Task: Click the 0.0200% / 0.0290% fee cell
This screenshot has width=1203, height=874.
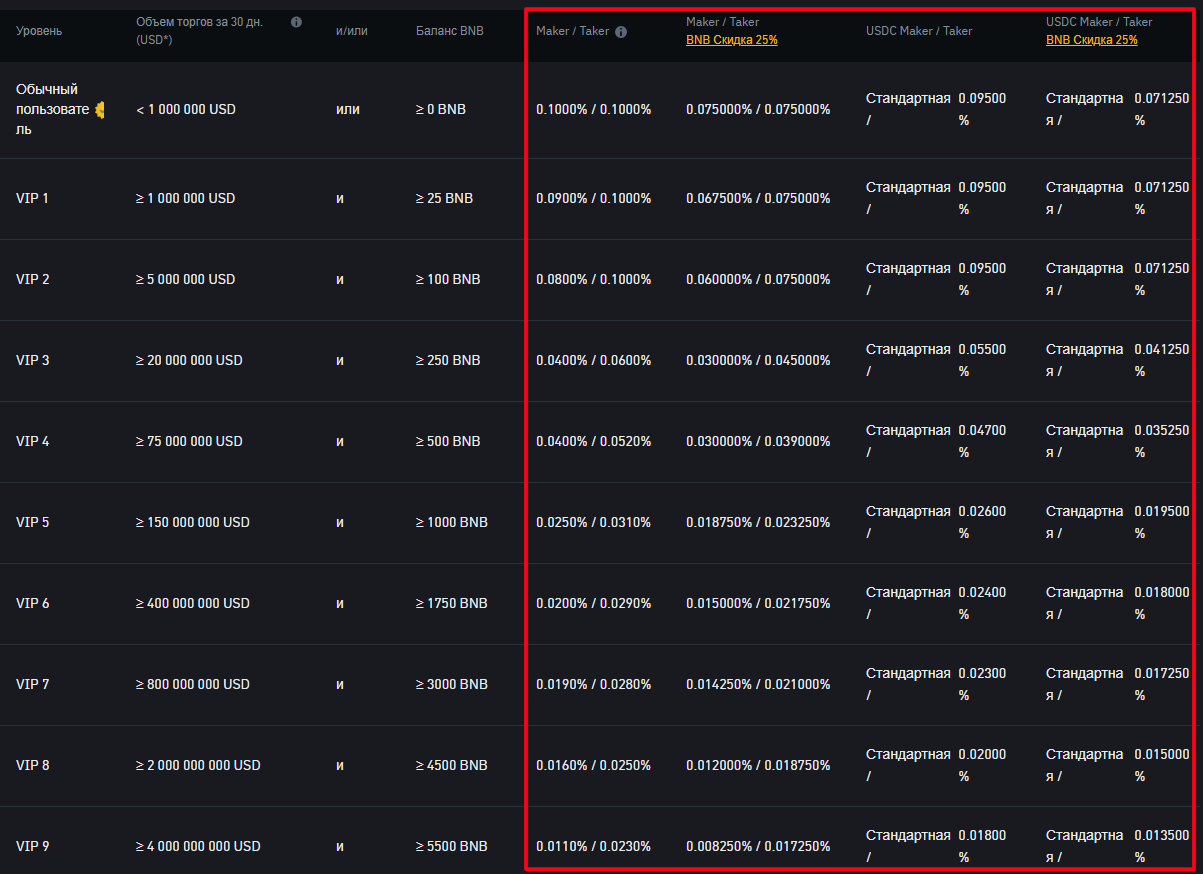Action: [x=594, y=603]
